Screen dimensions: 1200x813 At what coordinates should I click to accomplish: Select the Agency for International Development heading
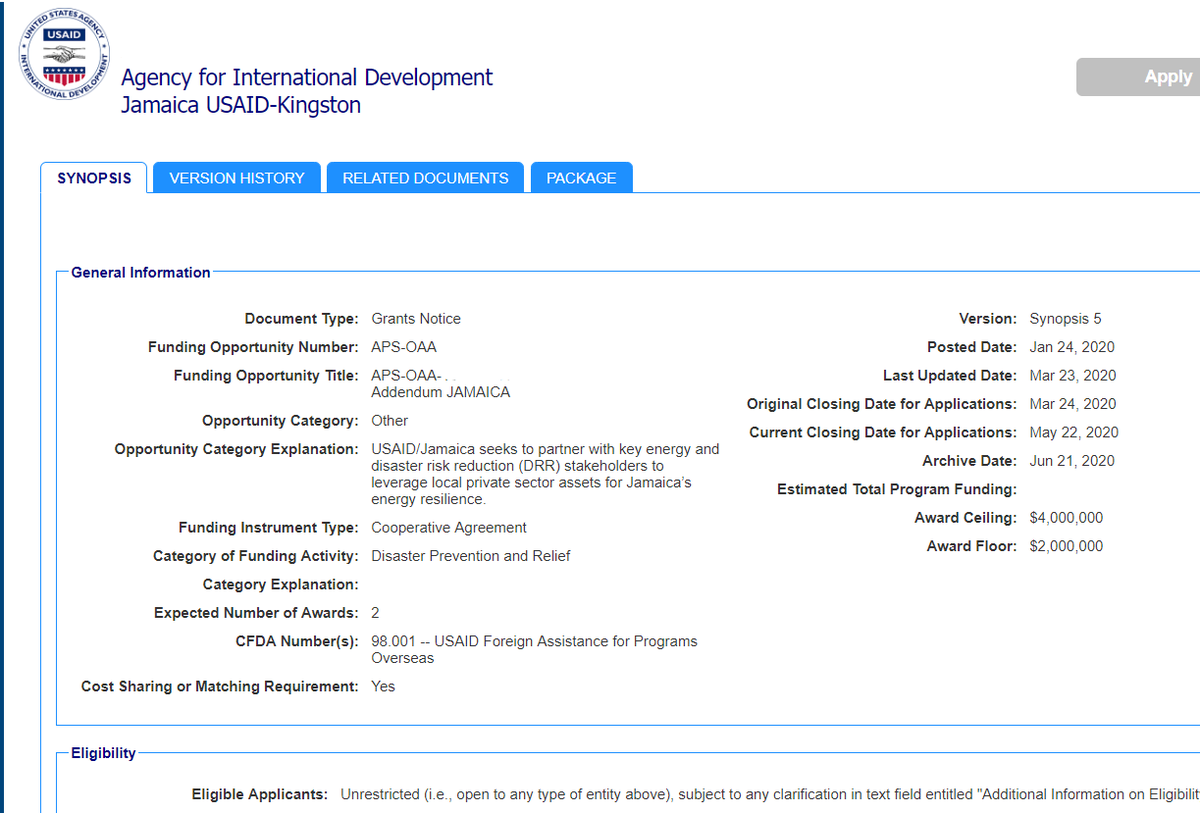(307, 77)
